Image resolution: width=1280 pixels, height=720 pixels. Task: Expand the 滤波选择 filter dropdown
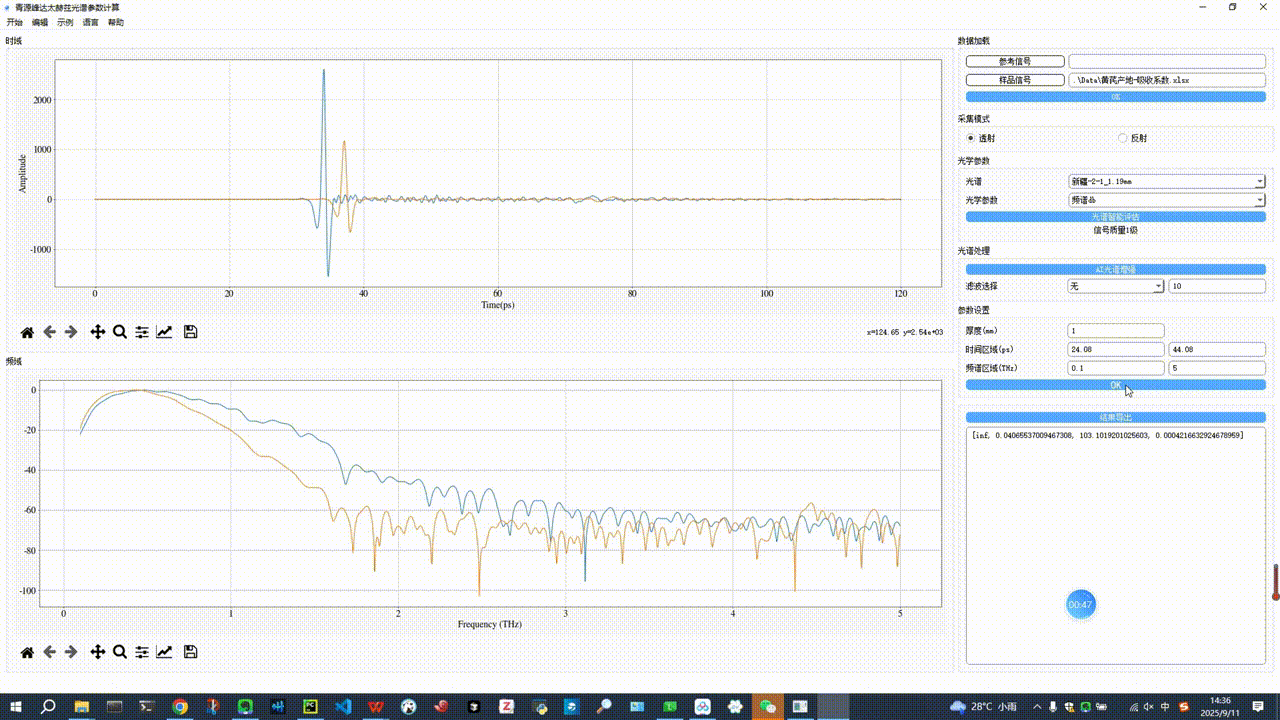1158,287
